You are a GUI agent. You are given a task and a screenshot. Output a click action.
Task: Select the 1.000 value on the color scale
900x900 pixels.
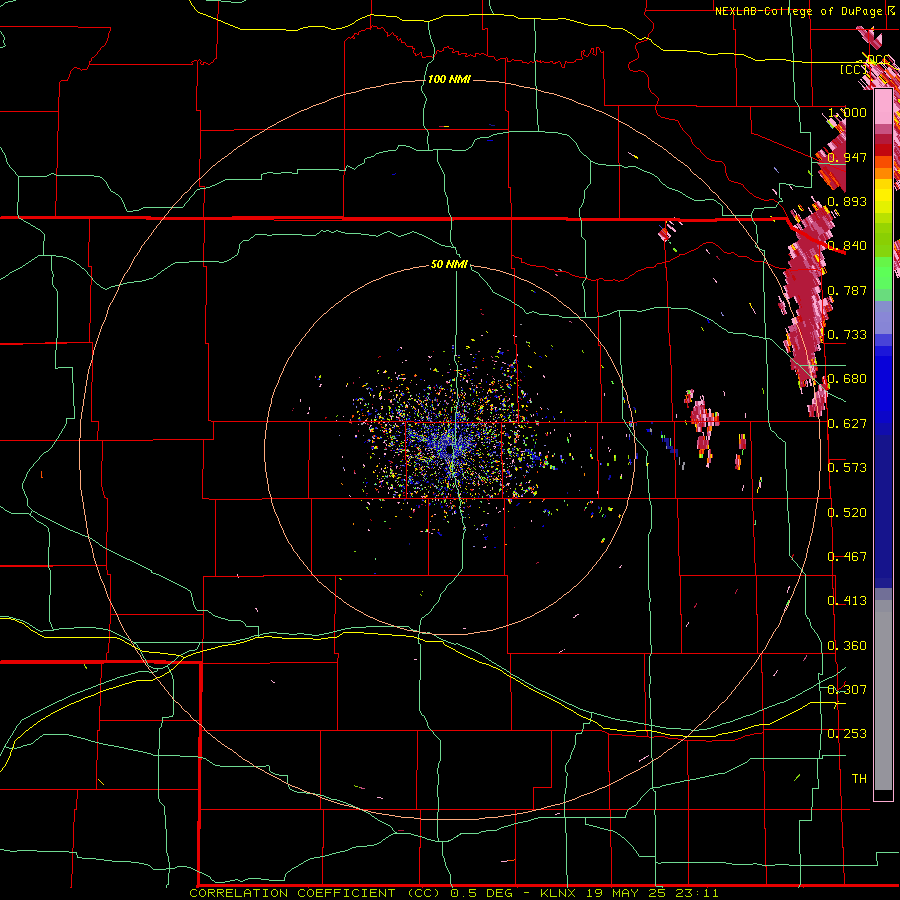pyautogui.click(x=847, y=112)
